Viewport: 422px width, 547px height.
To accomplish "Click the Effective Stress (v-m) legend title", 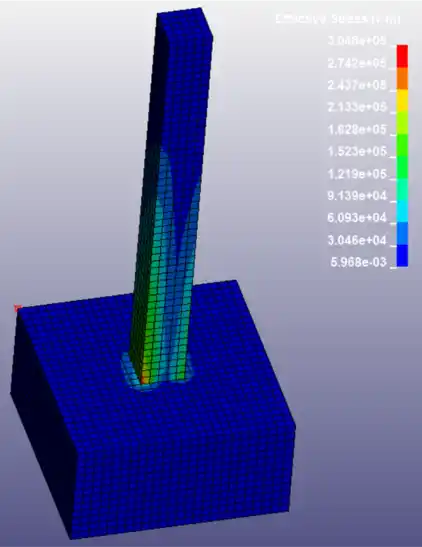I will (338, 19).
